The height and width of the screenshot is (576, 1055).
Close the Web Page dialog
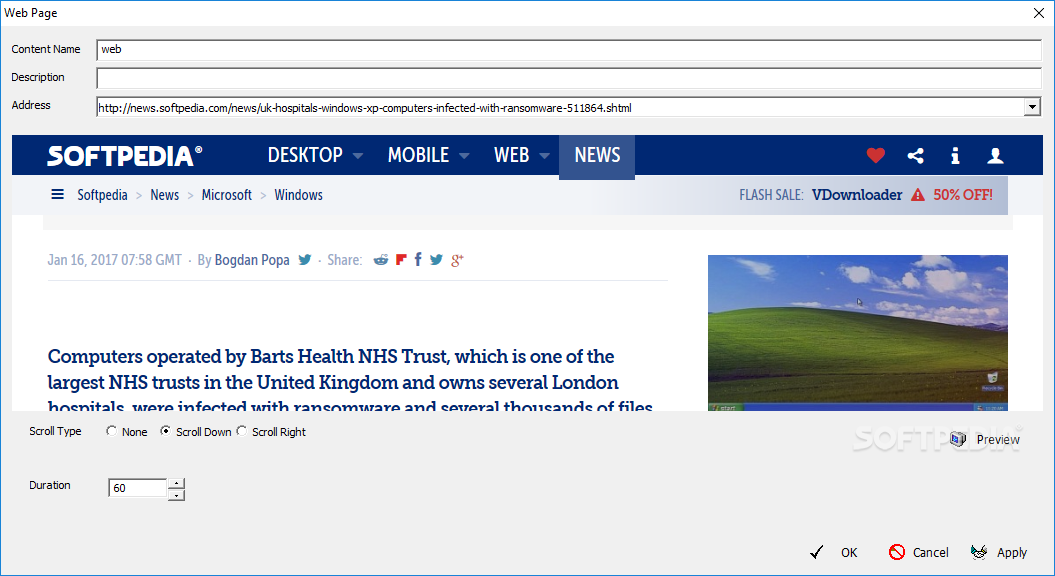[x=1039, y=13]
